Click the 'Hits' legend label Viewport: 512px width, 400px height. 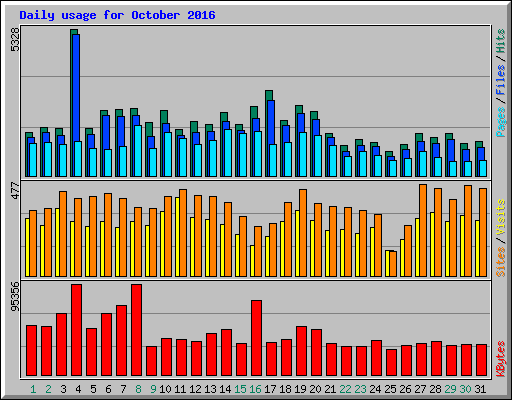click(x=501, y=41)
